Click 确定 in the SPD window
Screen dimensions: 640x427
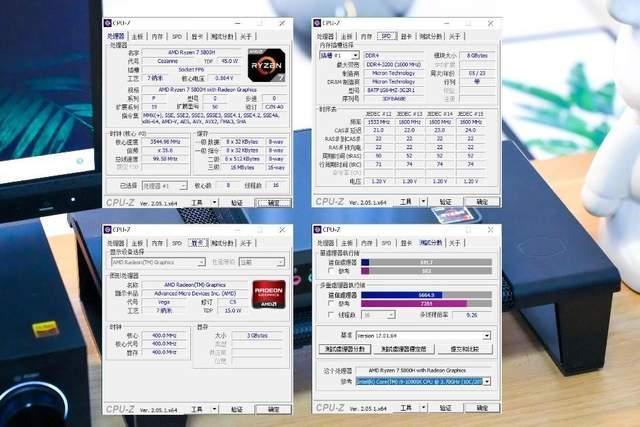482,201
